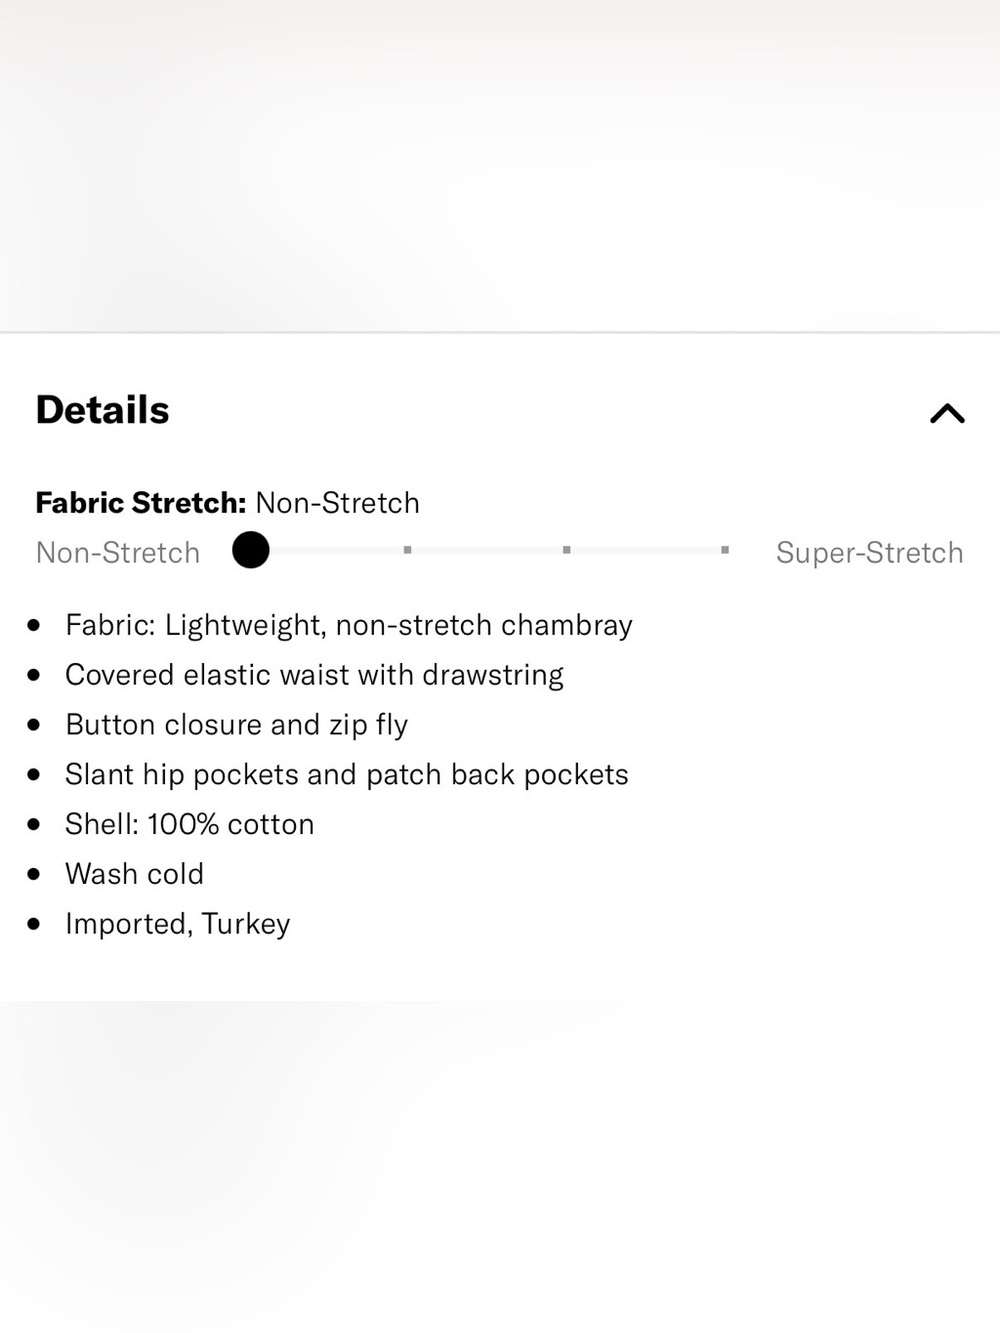Viewport: 1000px width, 1333px height.
Task: Click the Details heading
Action: coord(102,410)
